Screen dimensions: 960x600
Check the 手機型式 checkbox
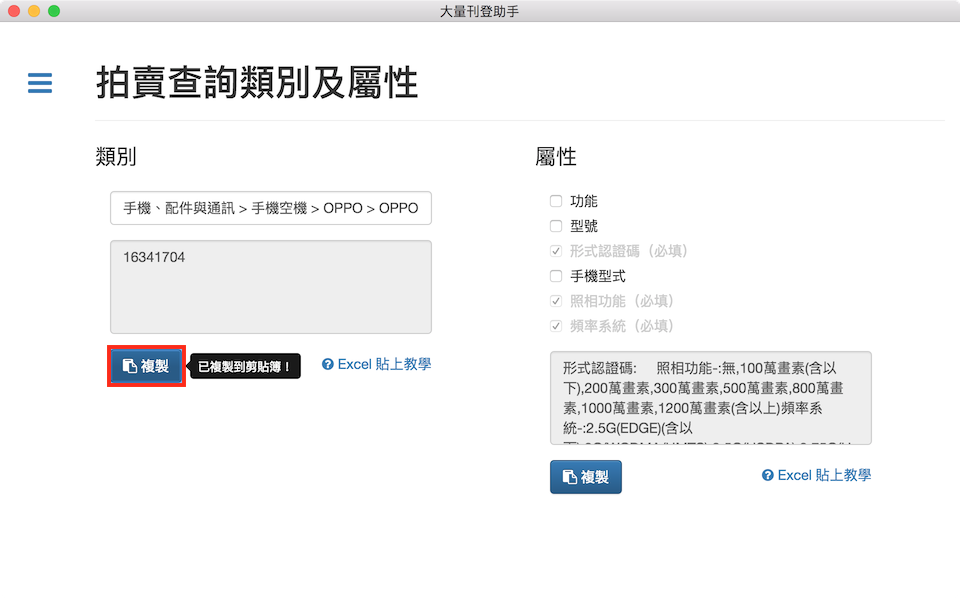coord(556,276)
